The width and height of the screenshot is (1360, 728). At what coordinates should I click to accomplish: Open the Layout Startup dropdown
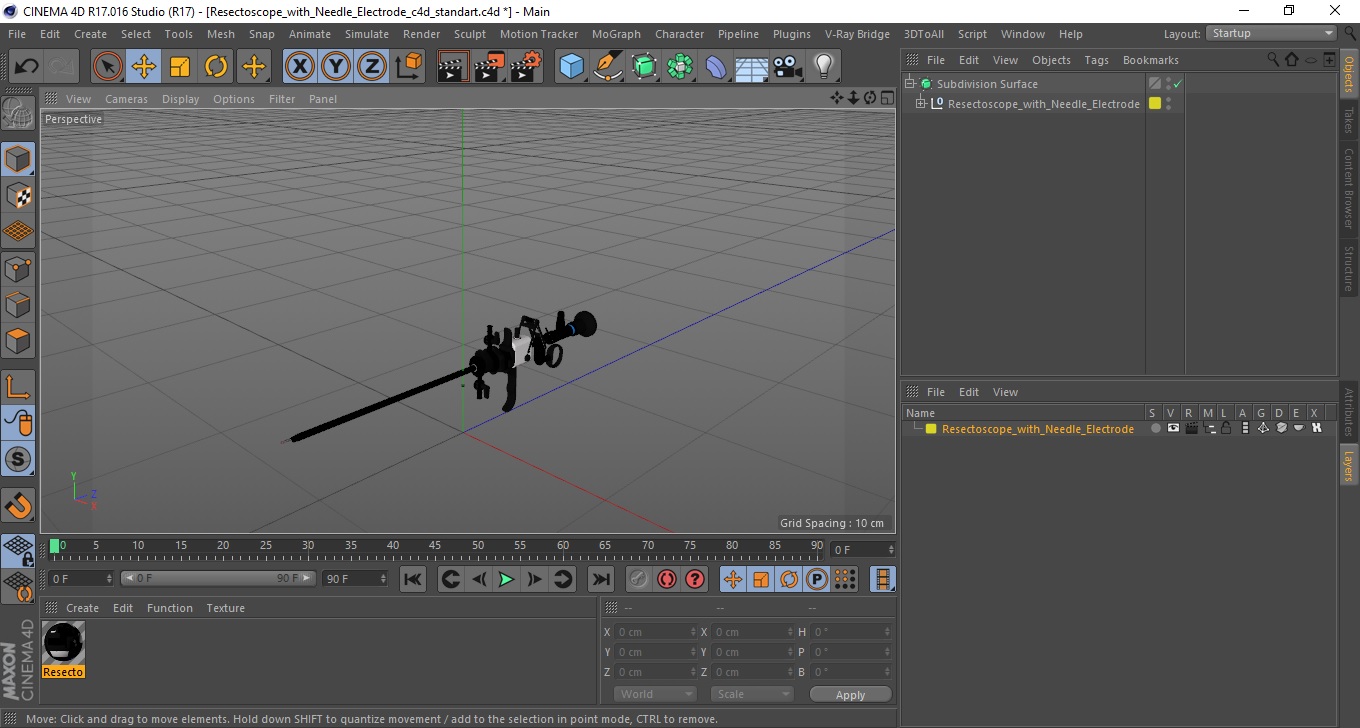pyautogui.click(x=1272, y=33)
